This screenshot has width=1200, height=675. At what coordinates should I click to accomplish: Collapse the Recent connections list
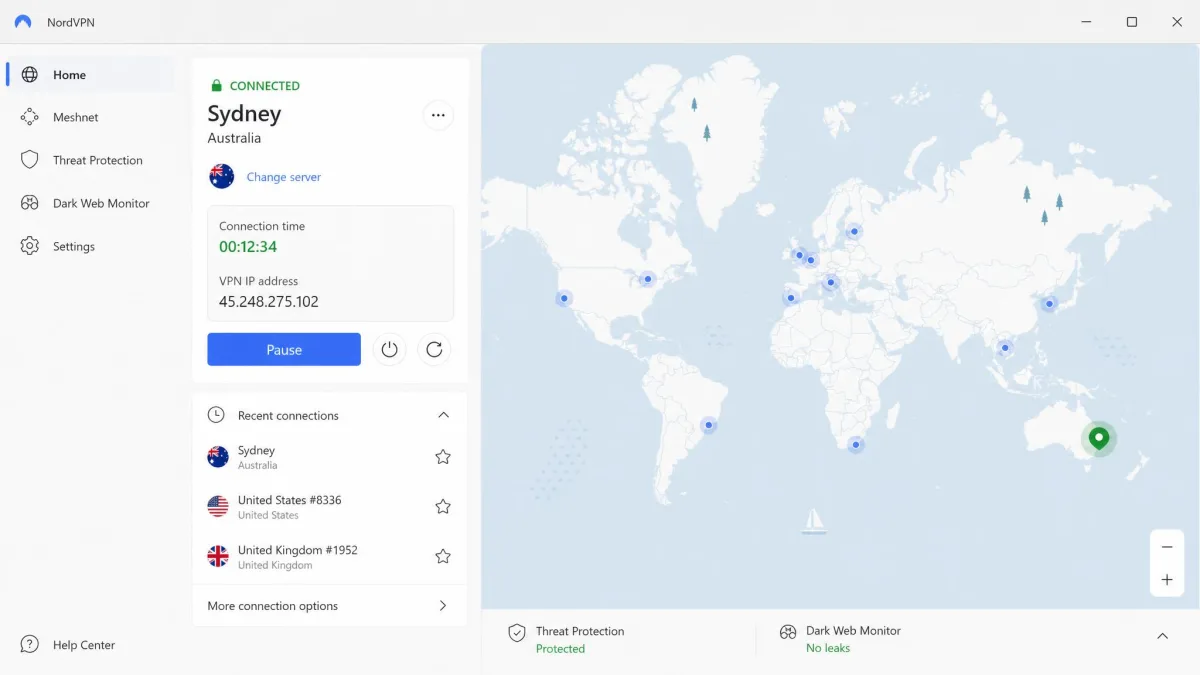point(444,415)
